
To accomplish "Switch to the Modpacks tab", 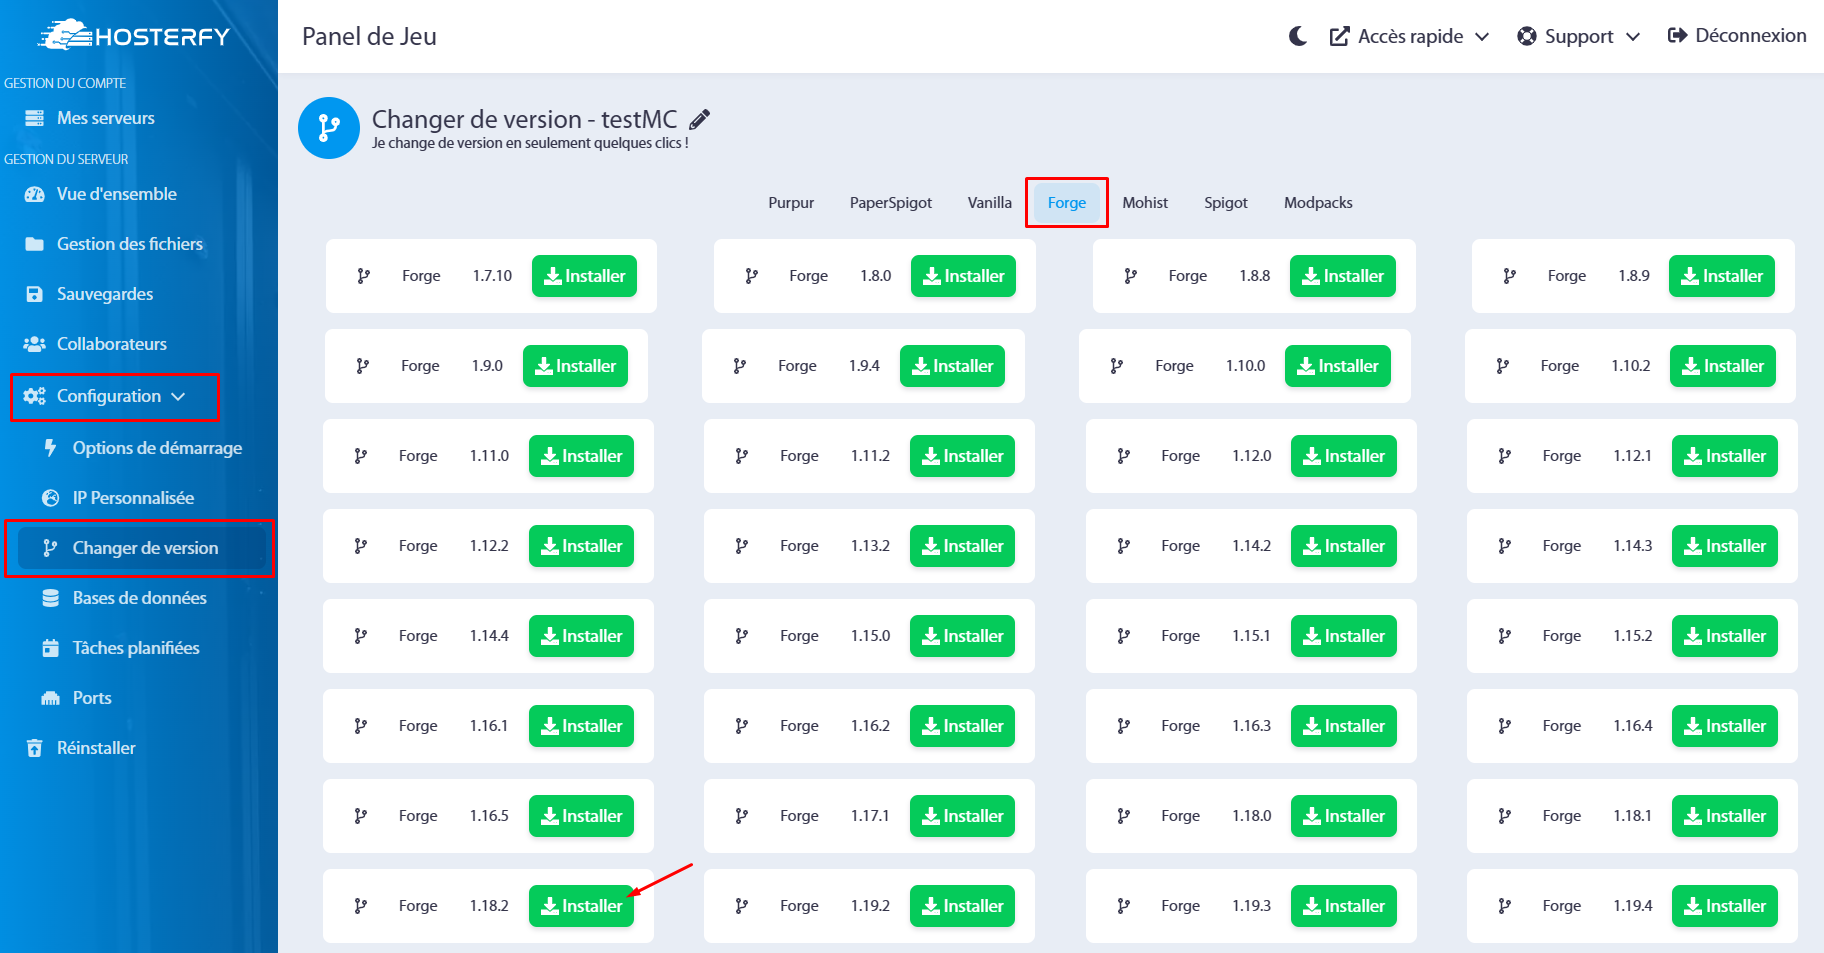I will click(x=1318, y=203).
